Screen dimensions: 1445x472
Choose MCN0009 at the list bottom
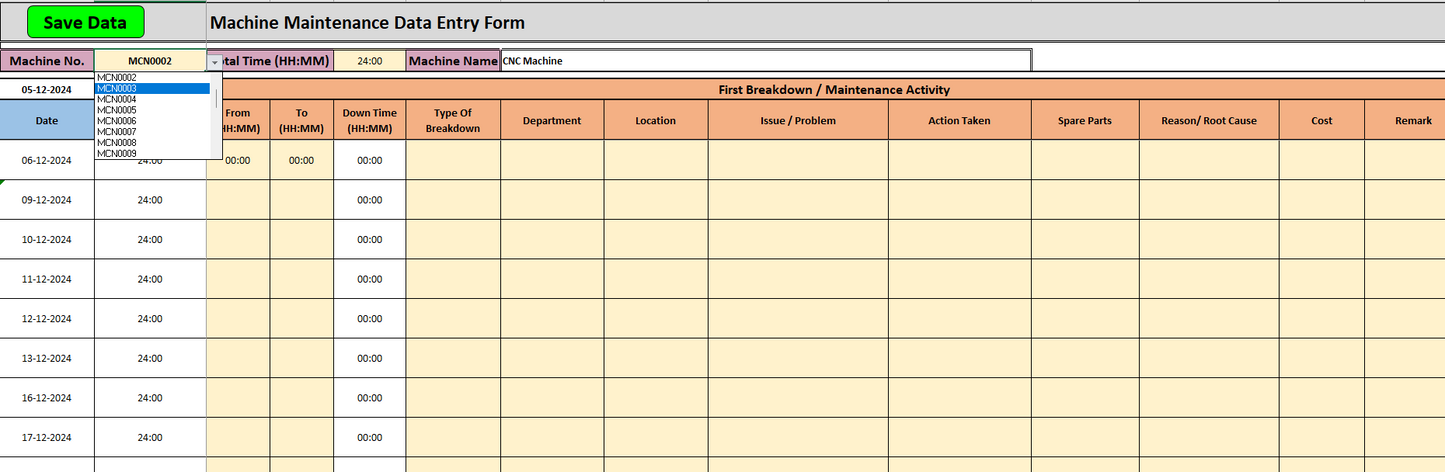[152, 153]
